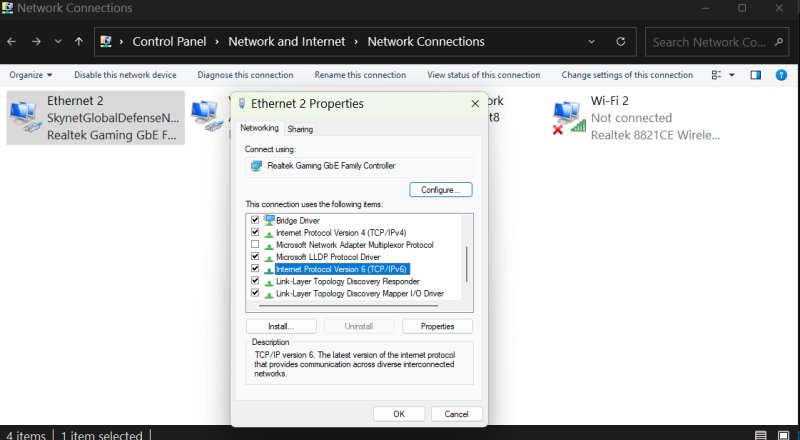Screen dimensions: 800x440
Task: Toggle the preview pane icon
Action: [x=756, y=75]
